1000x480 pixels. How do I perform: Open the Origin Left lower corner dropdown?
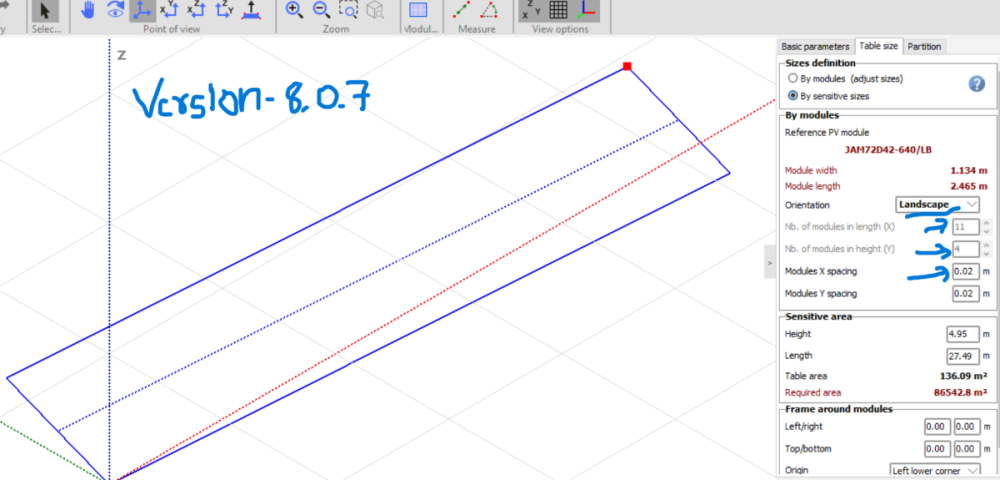tap(935, 470)
